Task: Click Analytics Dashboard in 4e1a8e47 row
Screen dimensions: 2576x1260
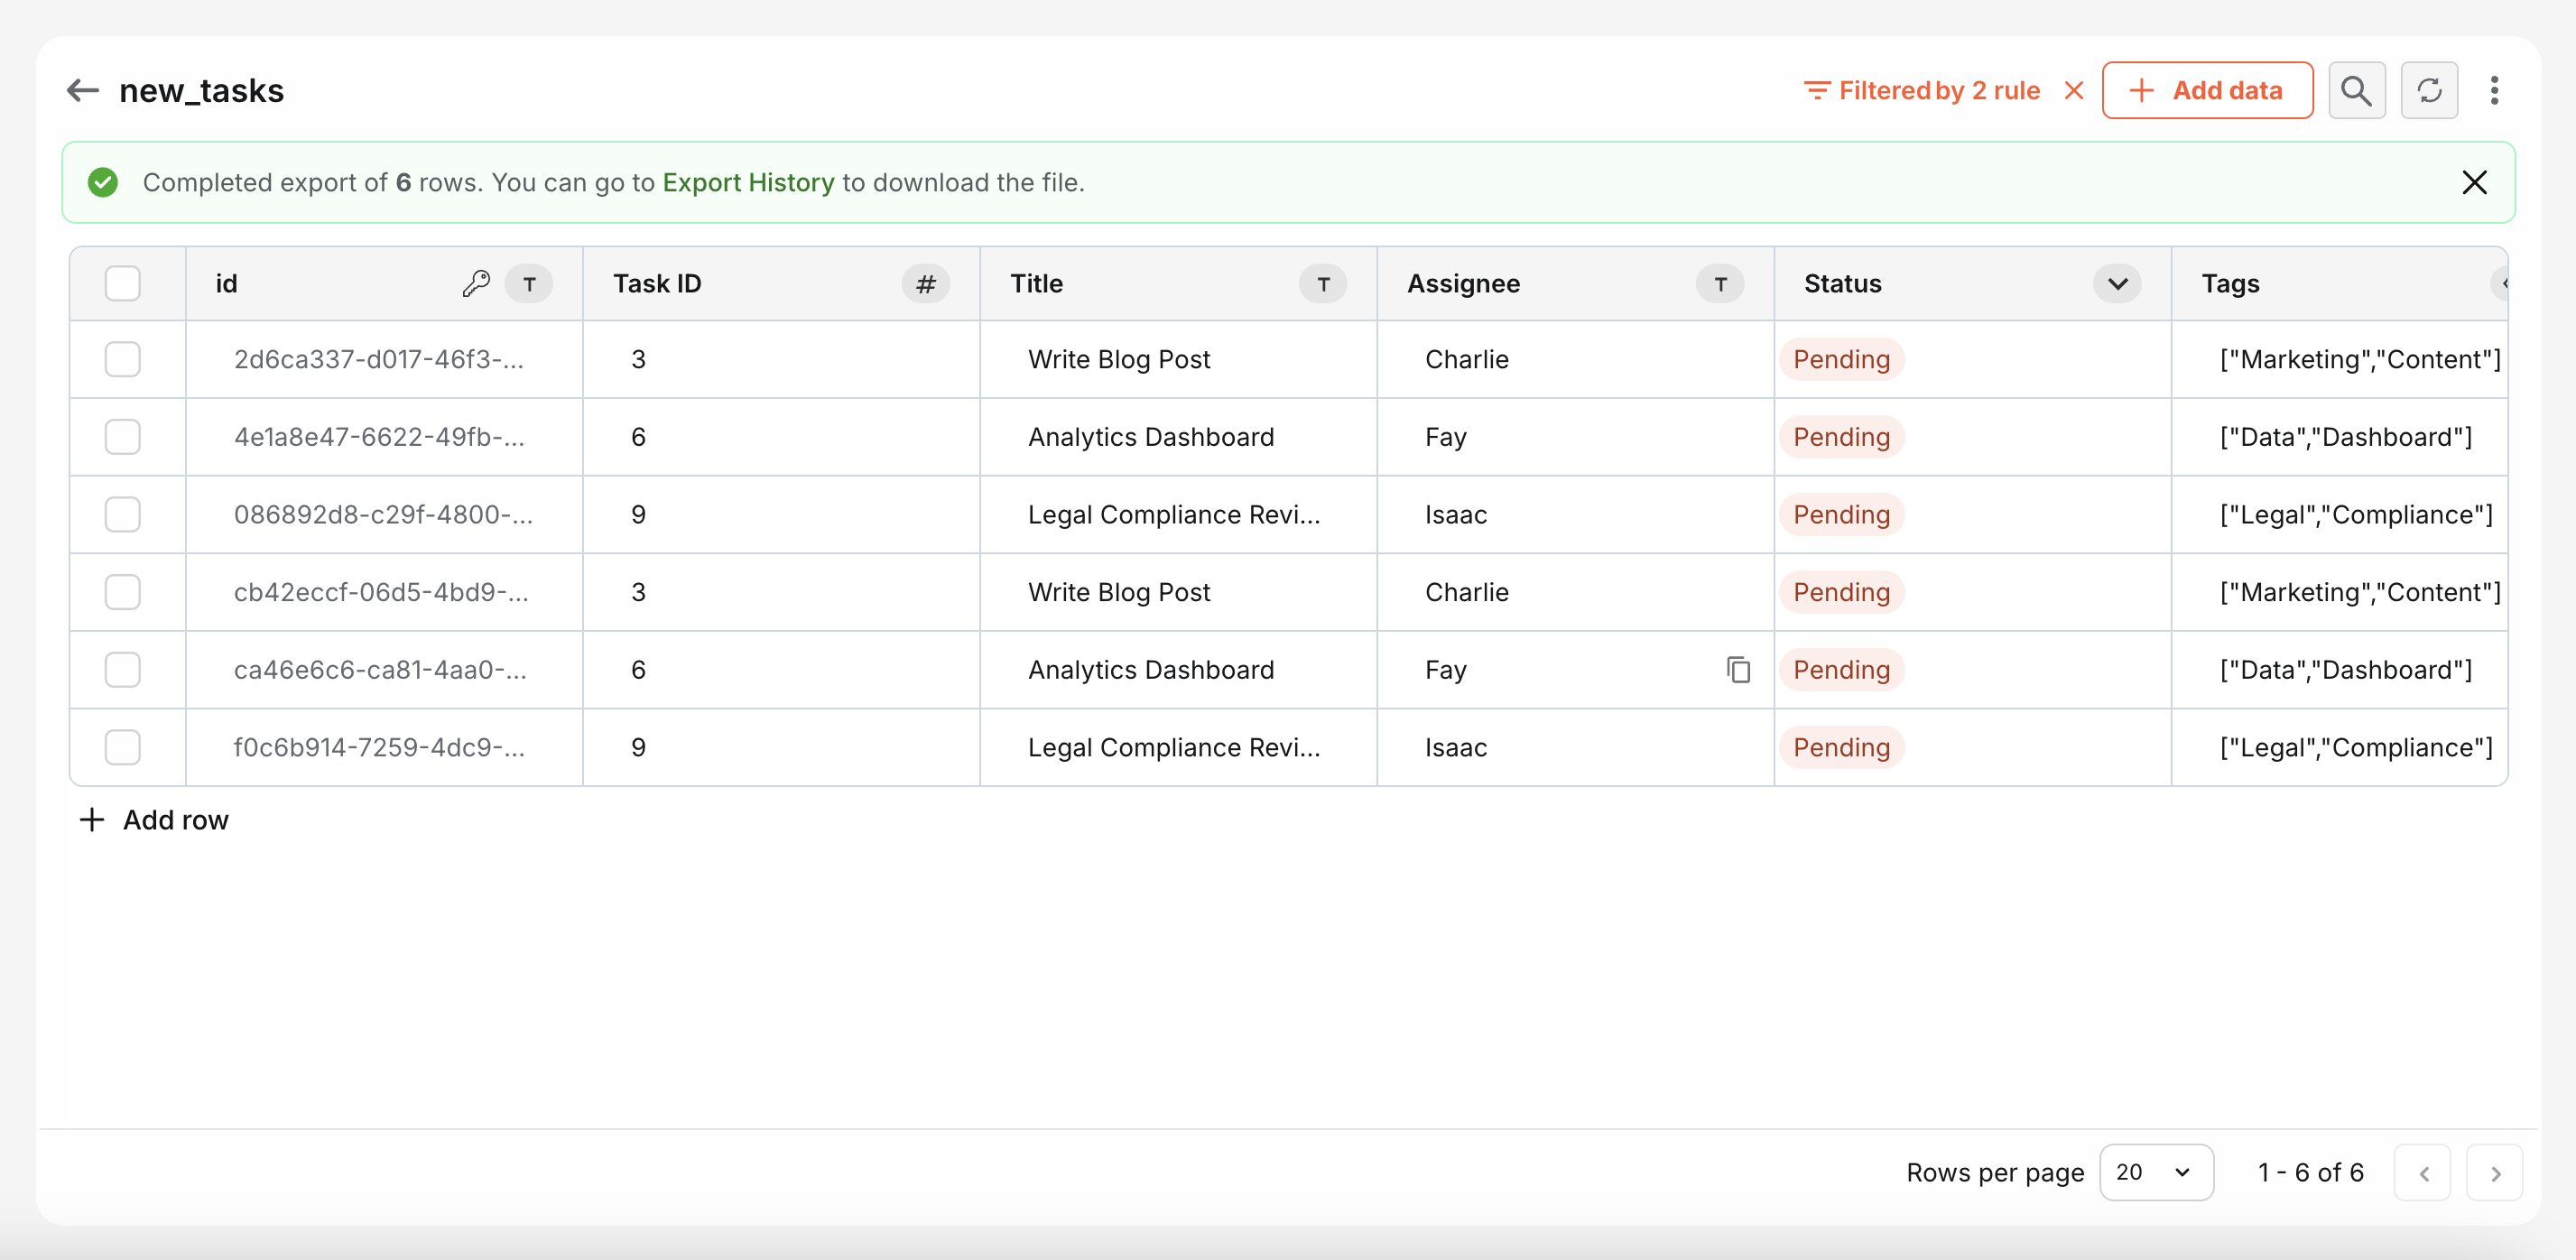Action: [x=1151, y=437]
